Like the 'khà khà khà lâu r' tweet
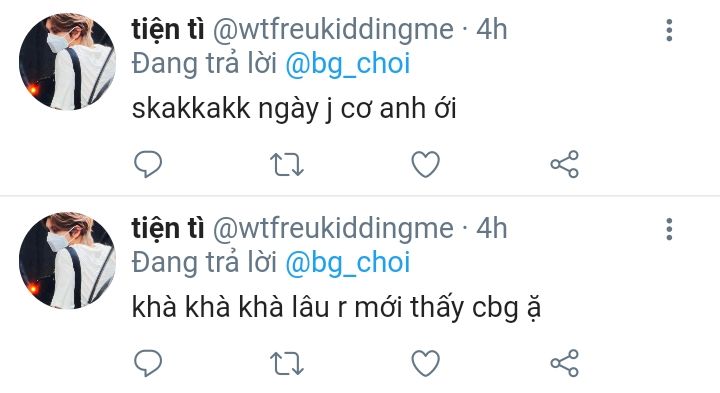 426,364
